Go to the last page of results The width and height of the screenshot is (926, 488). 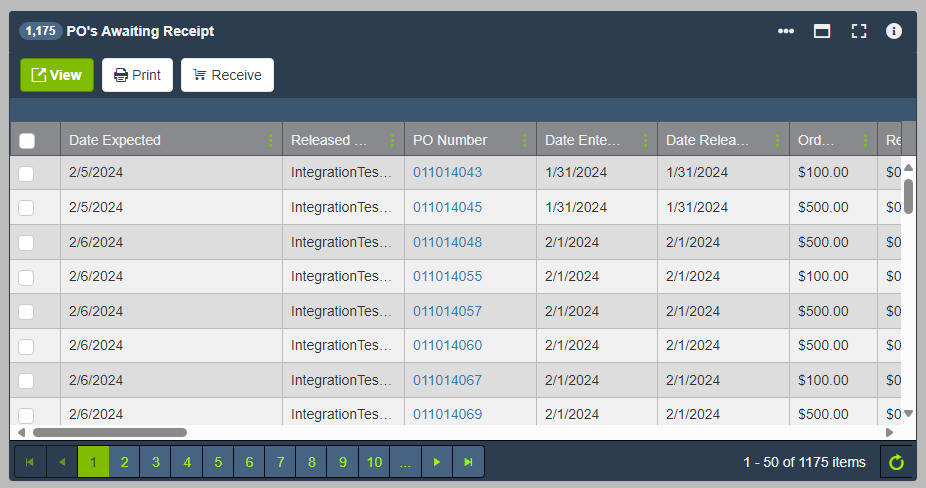click(468, 462)
